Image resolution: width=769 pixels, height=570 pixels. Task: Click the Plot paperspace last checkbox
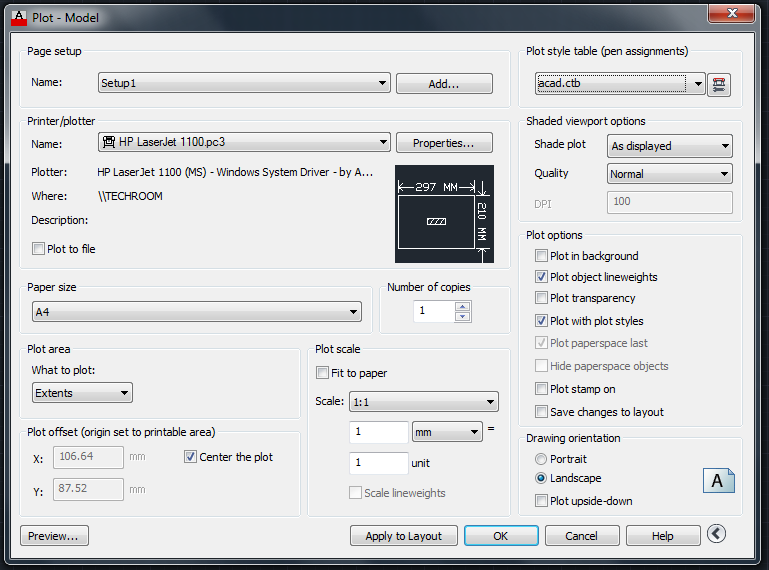[541, 342]
